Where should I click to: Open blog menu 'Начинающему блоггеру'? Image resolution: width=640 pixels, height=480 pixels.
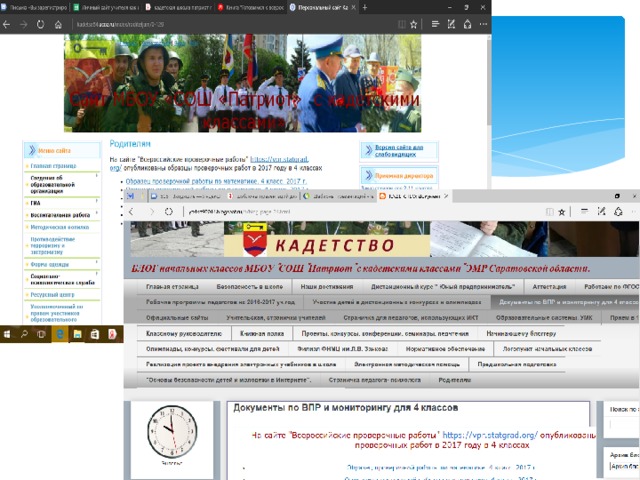521,333
